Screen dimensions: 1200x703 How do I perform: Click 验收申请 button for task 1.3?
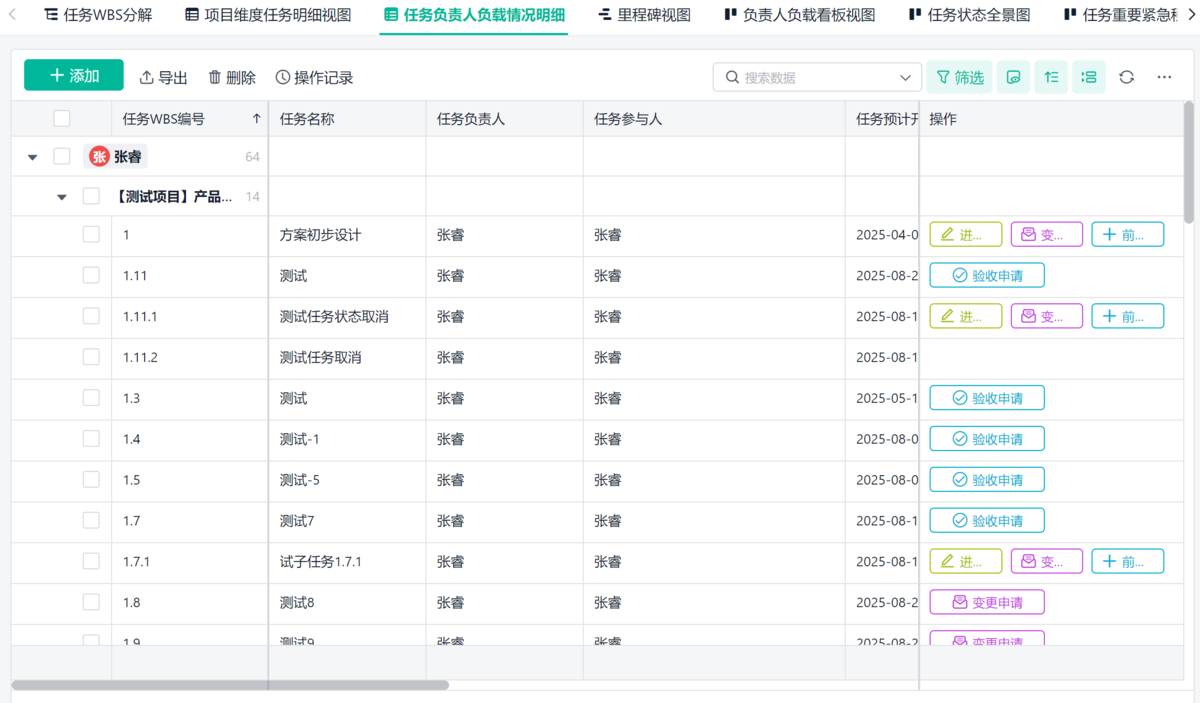point(987,398)
